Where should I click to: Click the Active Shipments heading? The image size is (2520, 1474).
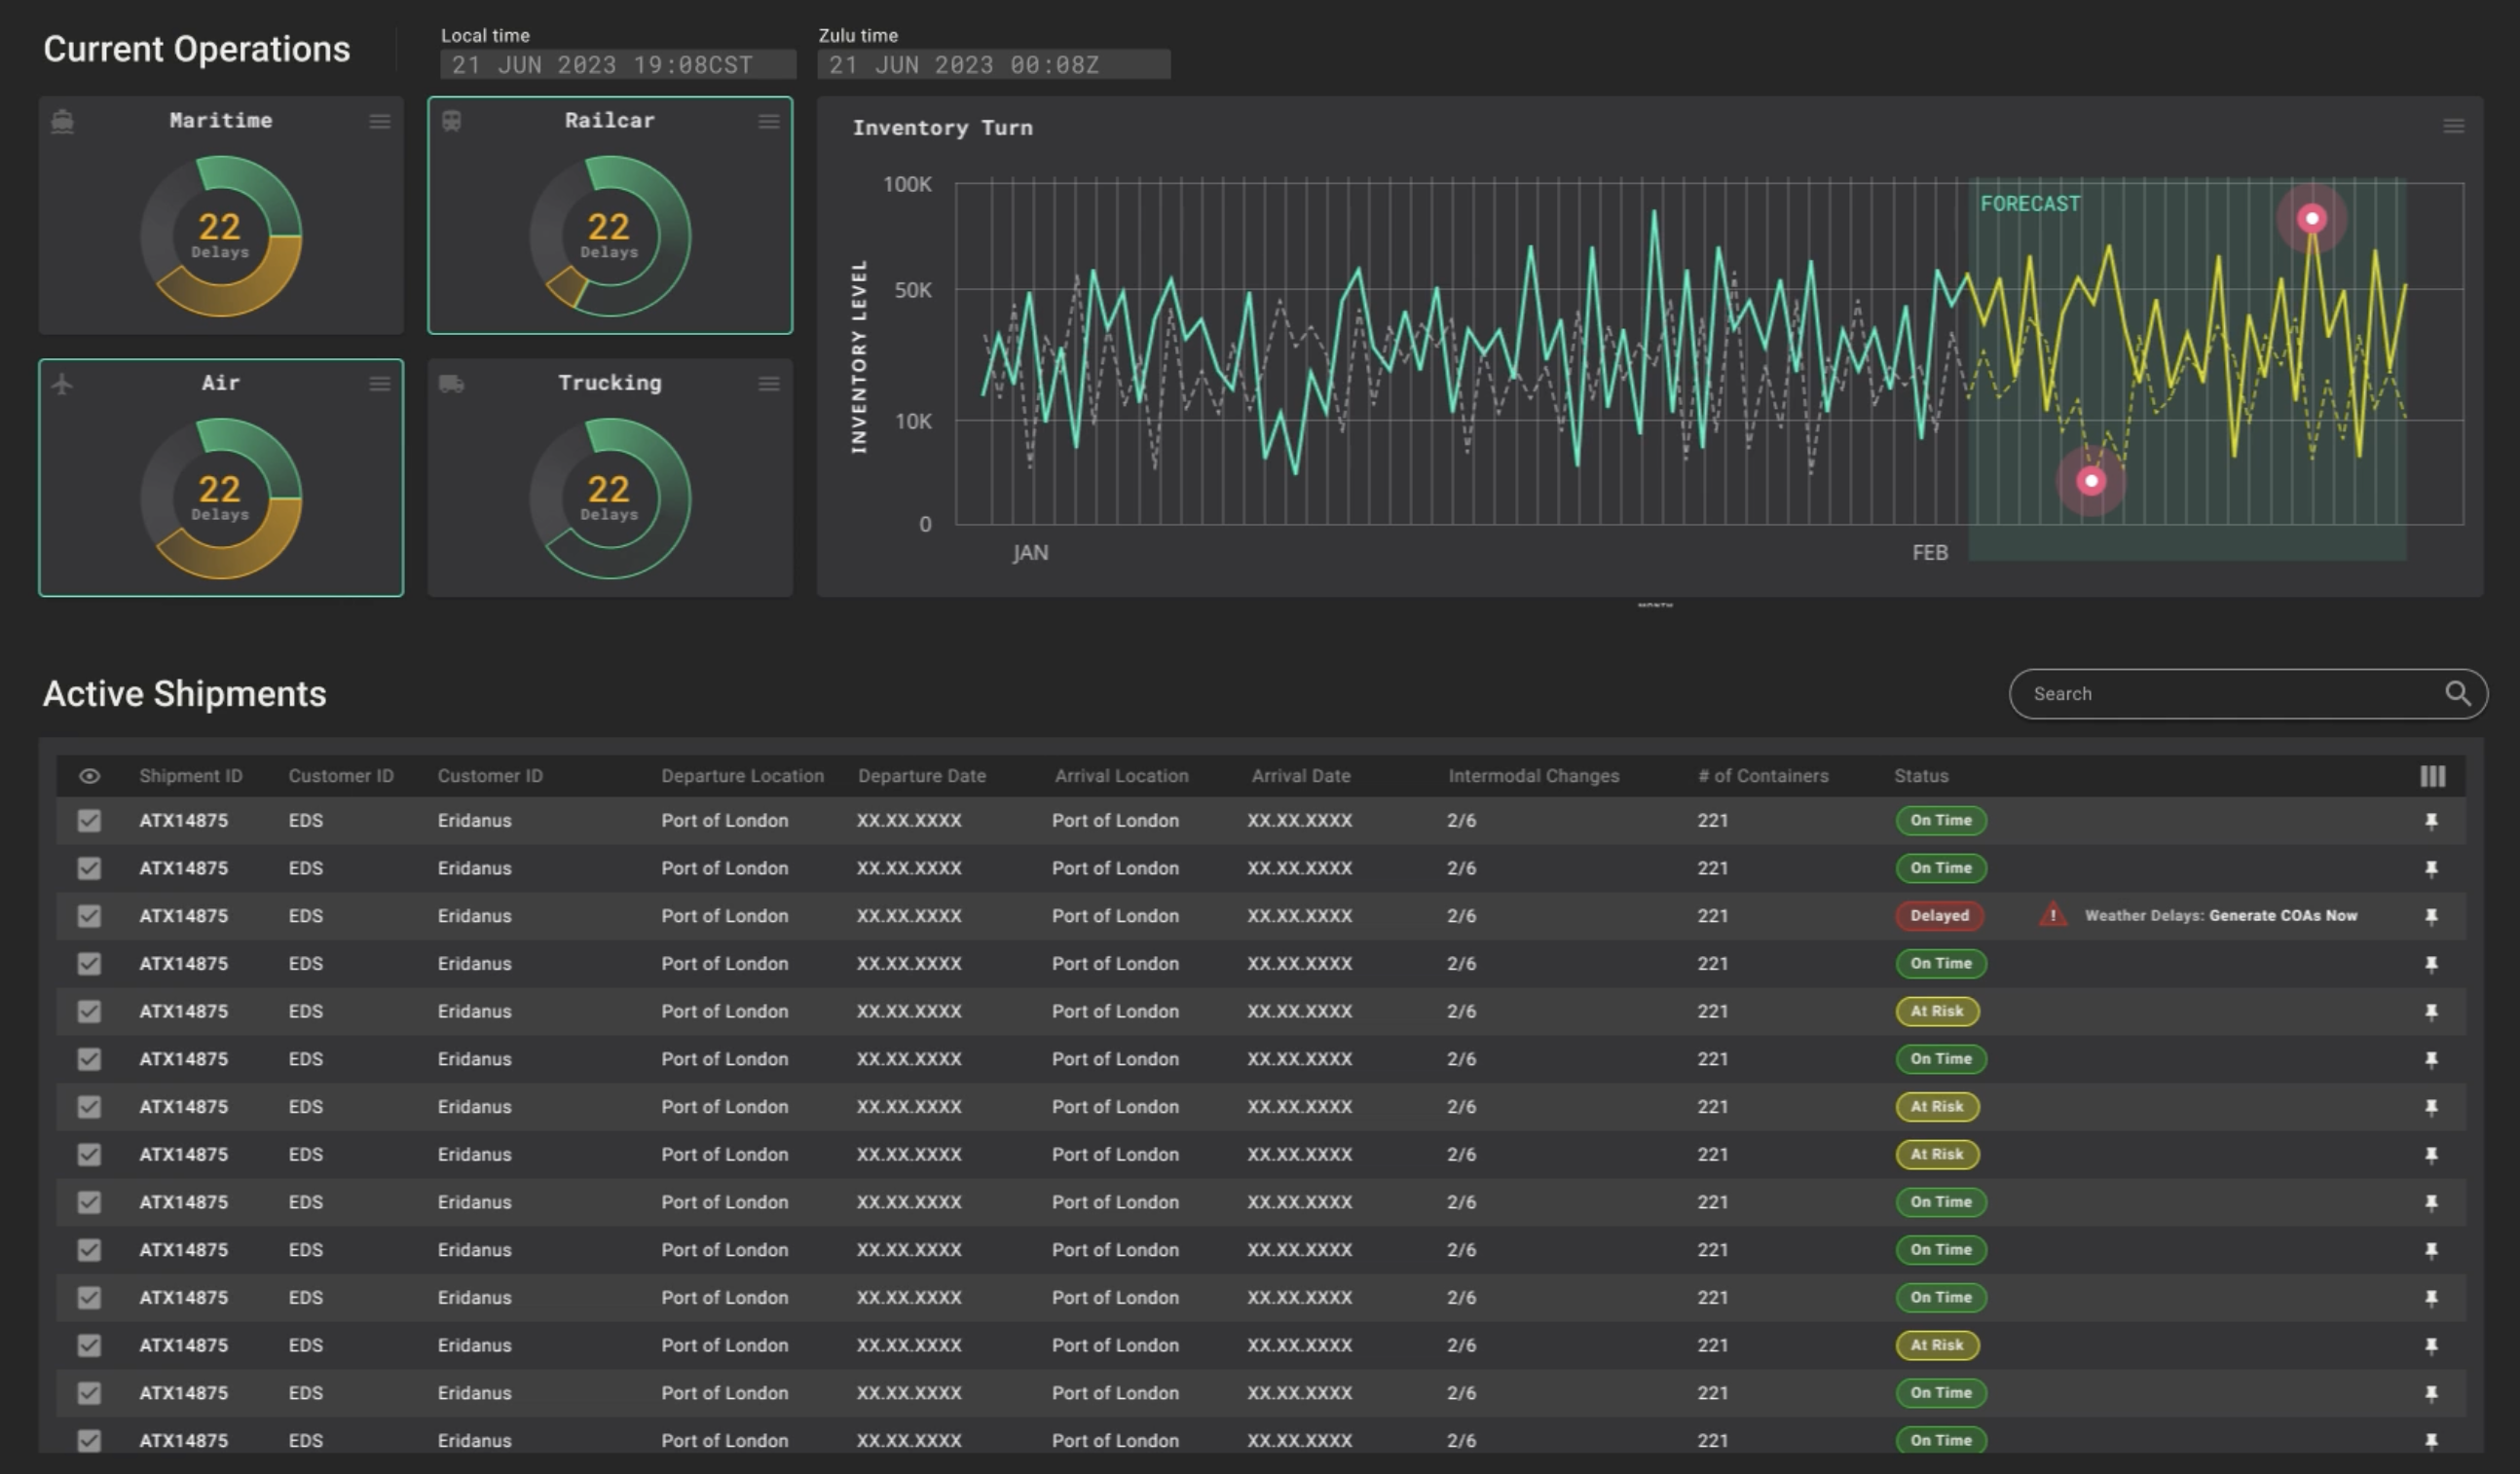pos(185,694)
